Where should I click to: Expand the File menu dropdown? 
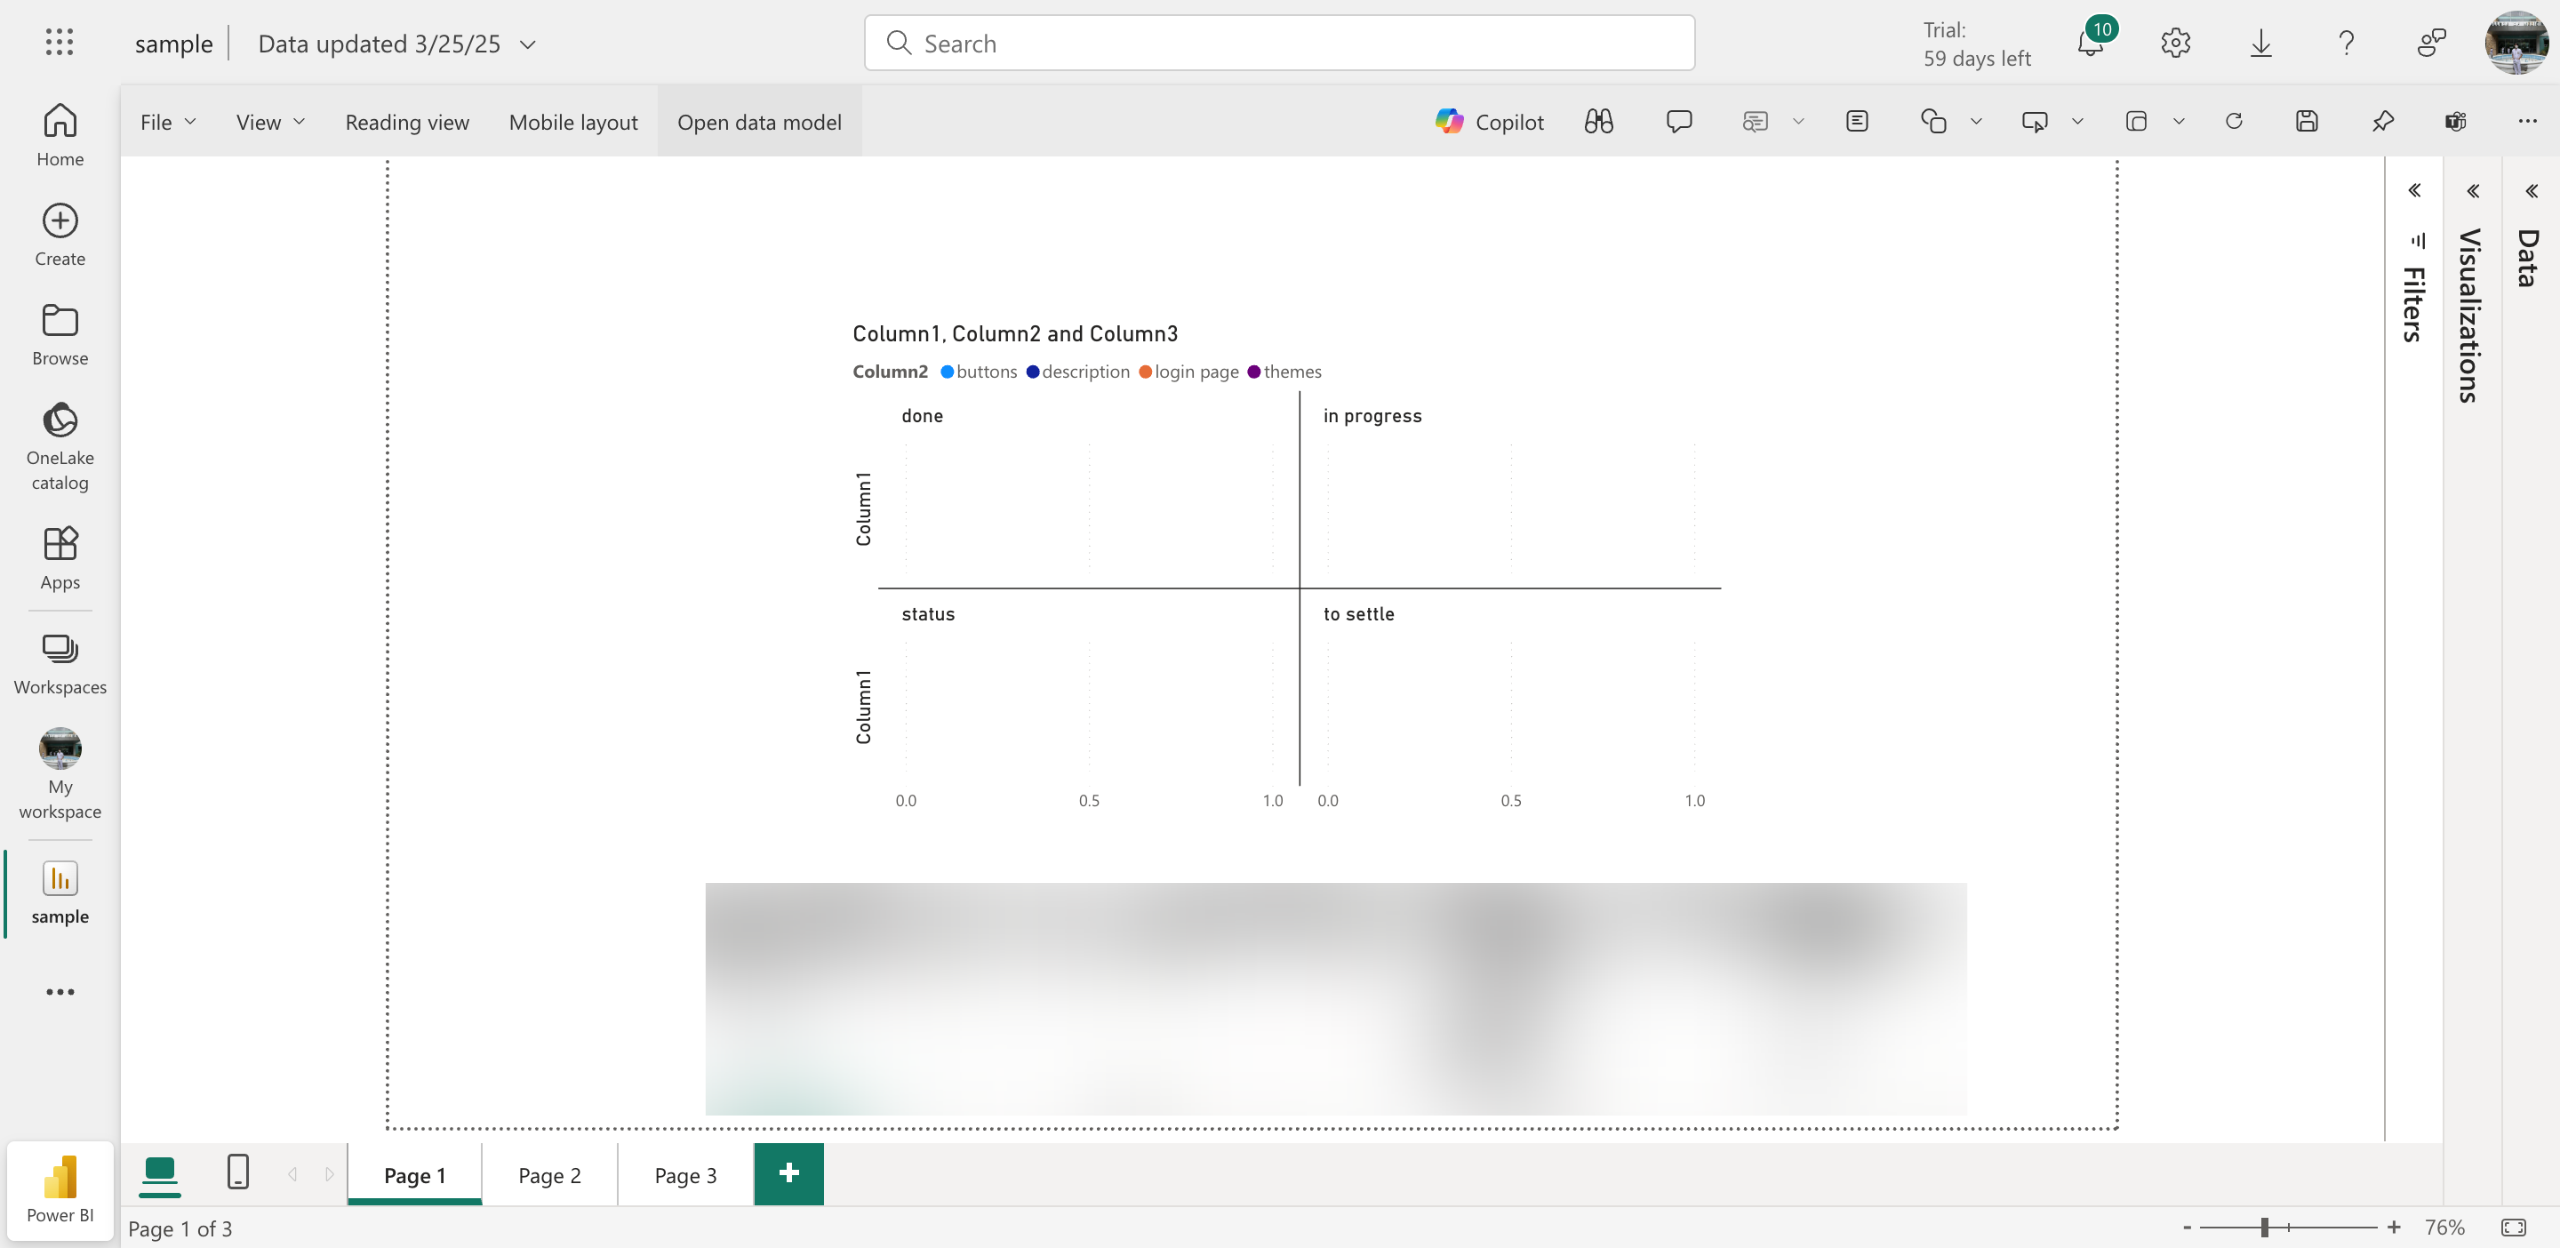click(167, 122)
